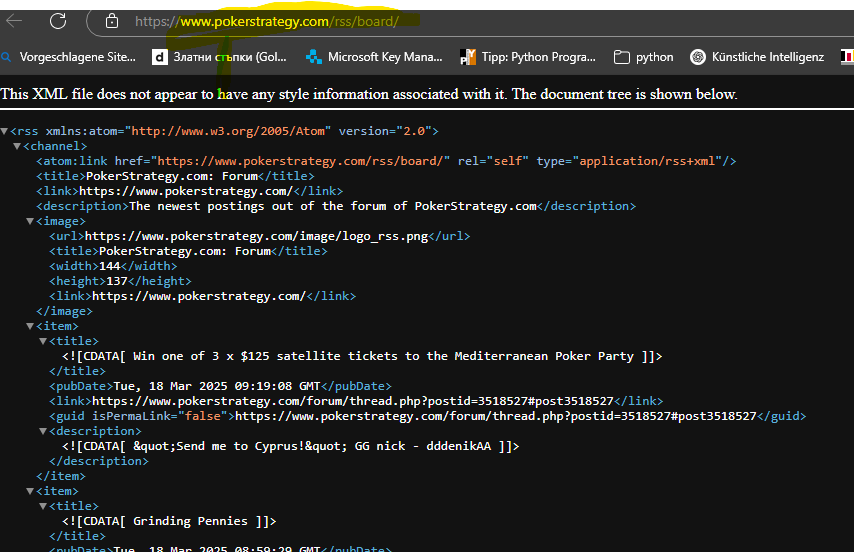The image size is (854, 552).
Task: Click the height value 137
Action: [117, 281]
